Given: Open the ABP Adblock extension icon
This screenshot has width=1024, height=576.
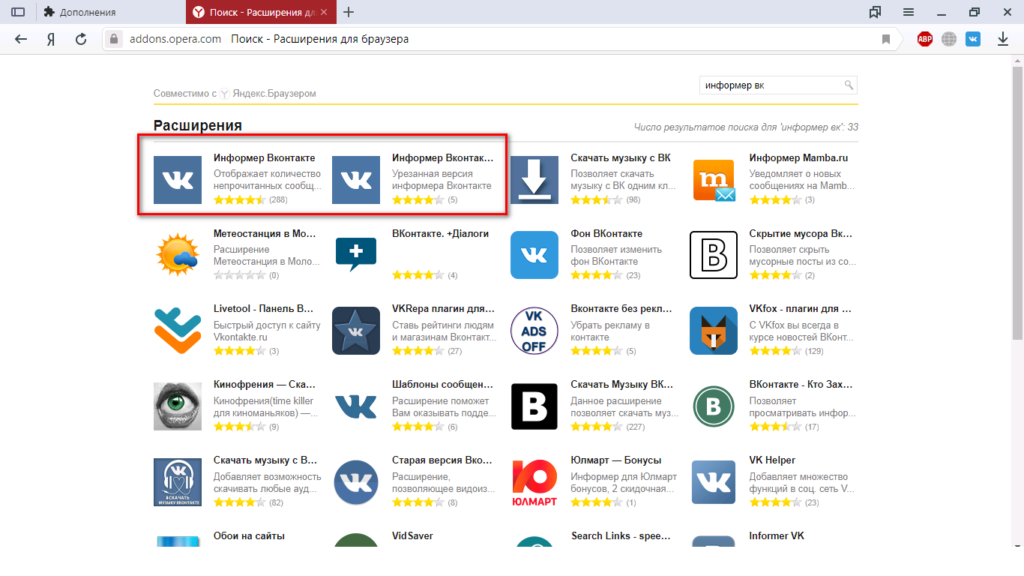Looking at the screenshot, I should coord(924,39).
